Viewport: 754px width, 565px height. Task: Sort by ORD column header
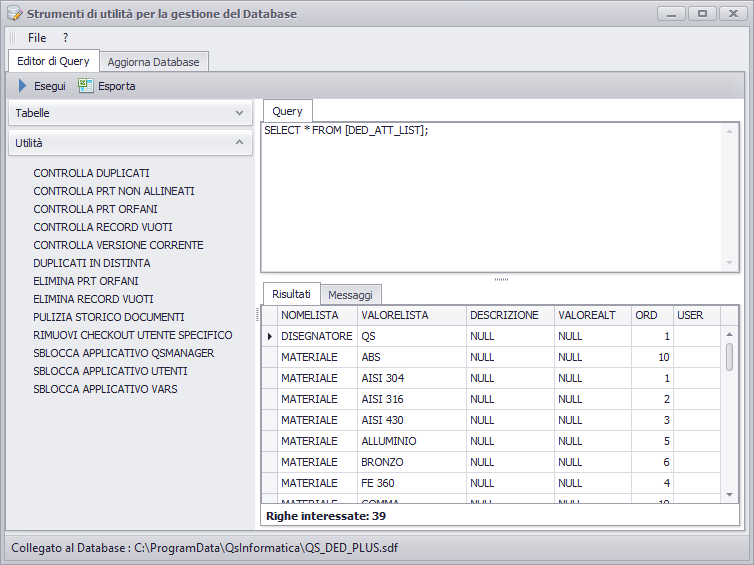tap(652, 315)
